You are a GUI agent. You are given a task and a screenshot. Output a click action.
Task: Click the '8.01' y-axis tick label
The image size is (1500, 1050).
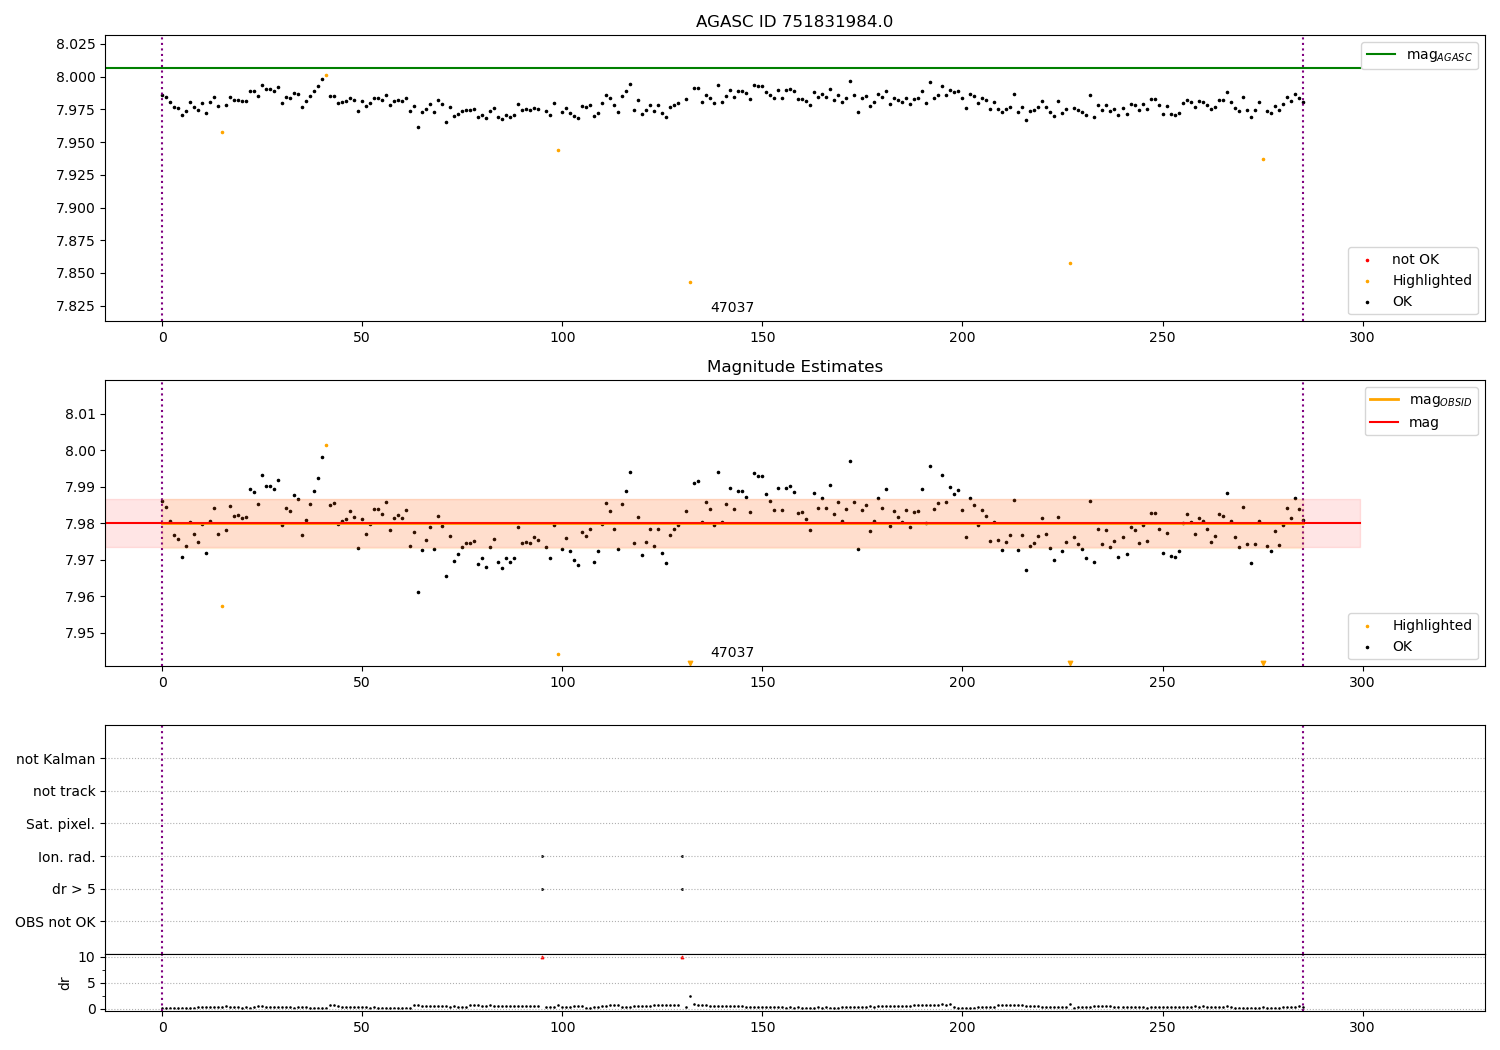coord(81,414)
